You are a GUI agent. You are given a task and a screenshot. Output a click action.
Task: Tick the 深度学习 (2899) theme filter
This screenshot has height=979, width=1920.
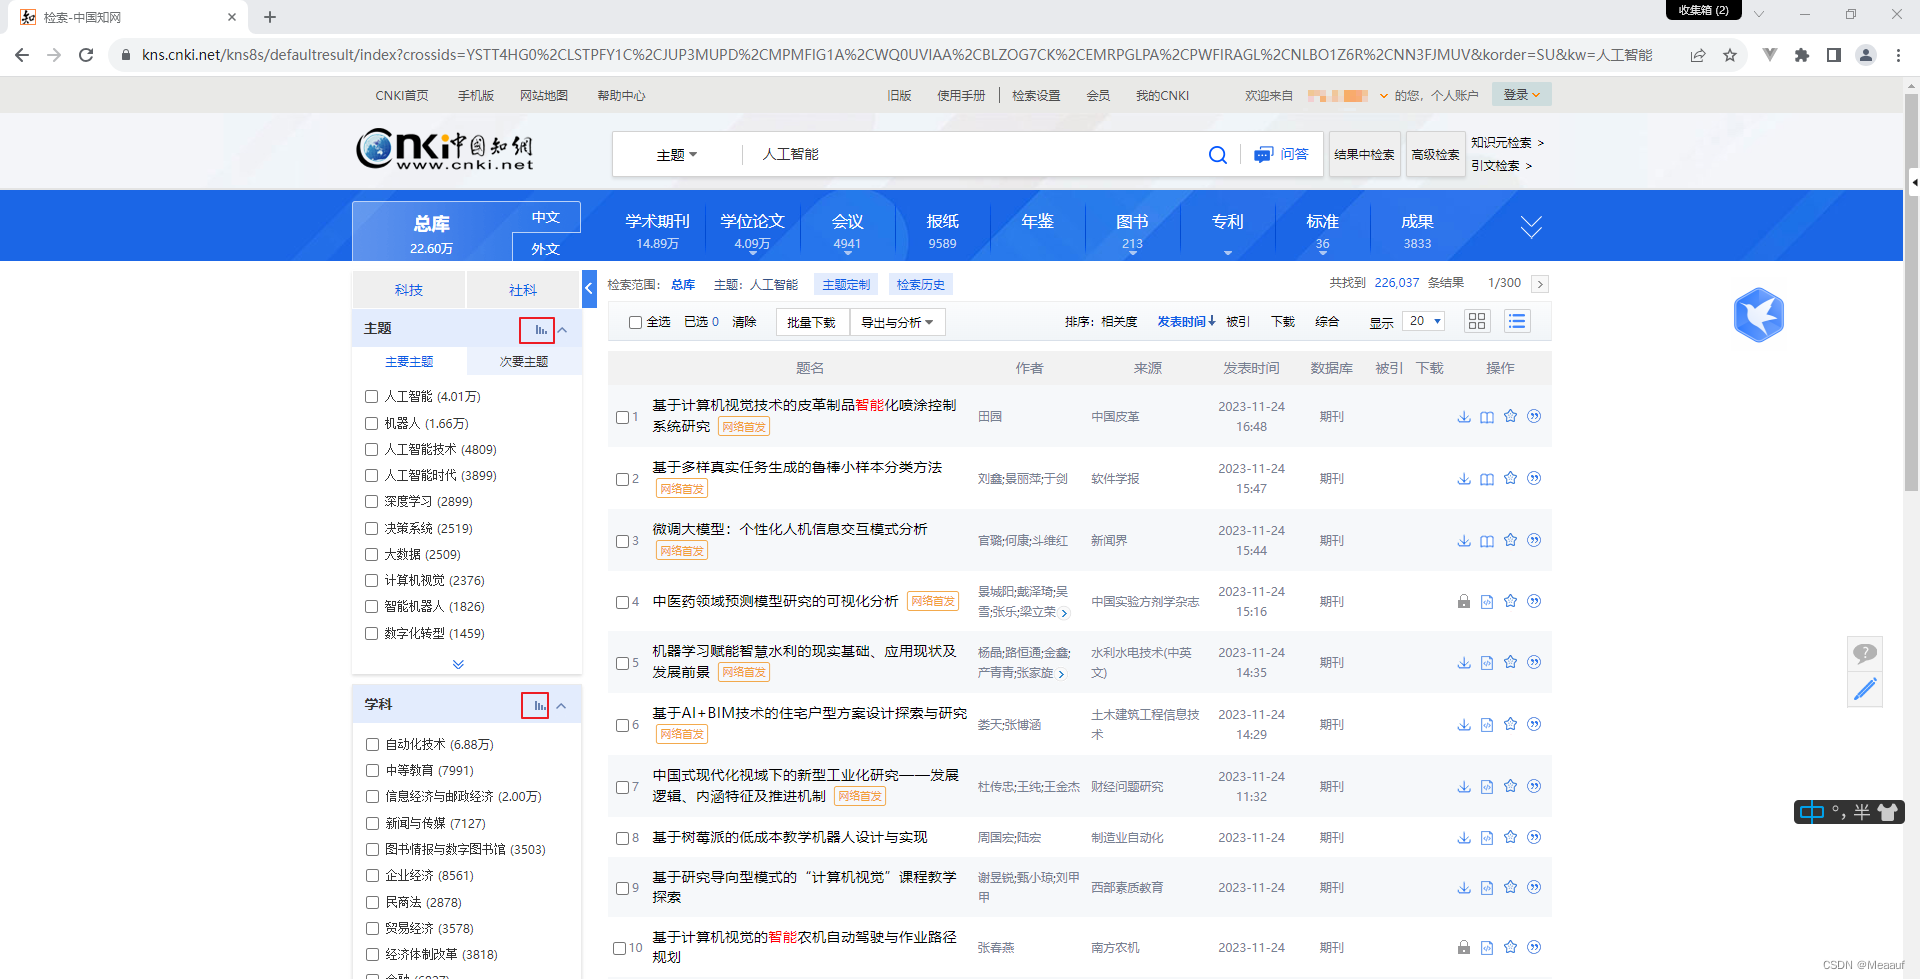coord(371,502)
